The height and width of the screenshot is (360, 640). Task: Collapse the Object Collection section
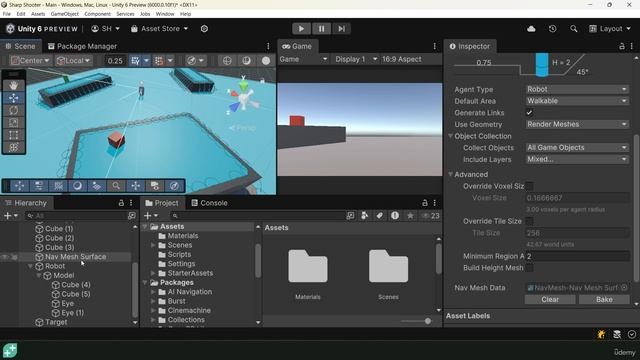451,136
